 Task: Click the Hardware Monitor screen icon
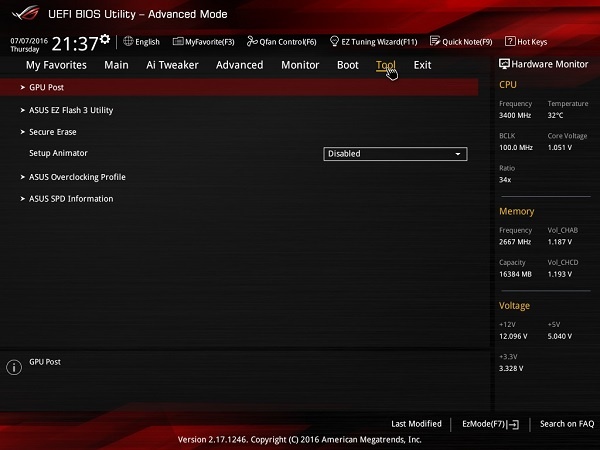coord(504,64)
